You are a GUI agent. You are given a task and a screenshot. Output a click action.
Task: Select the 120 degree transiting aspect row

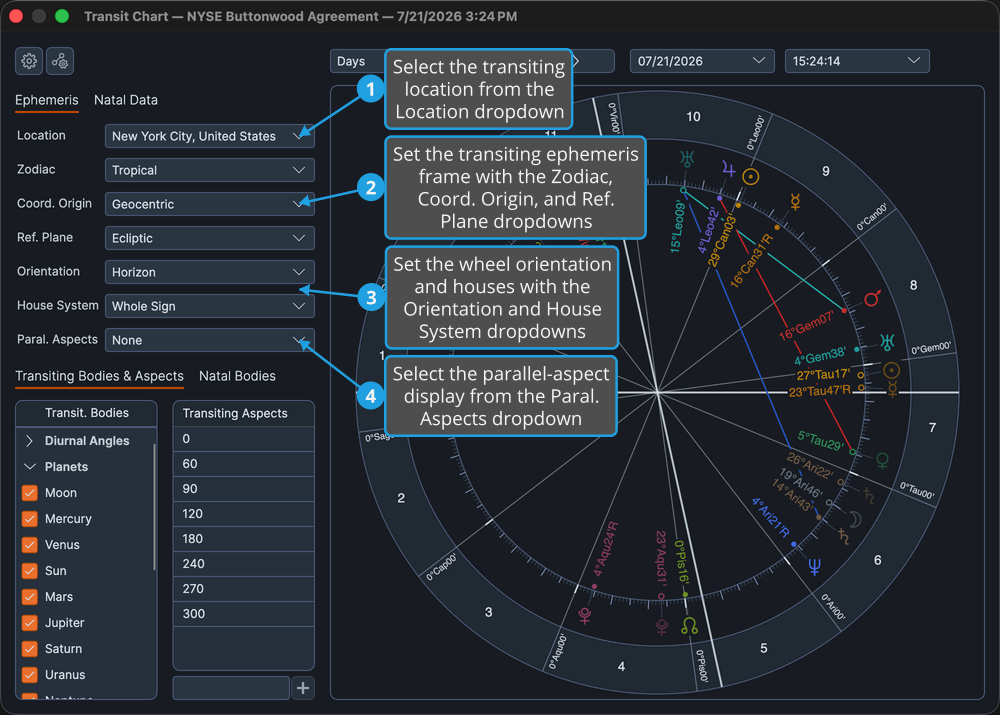point(244,513)
